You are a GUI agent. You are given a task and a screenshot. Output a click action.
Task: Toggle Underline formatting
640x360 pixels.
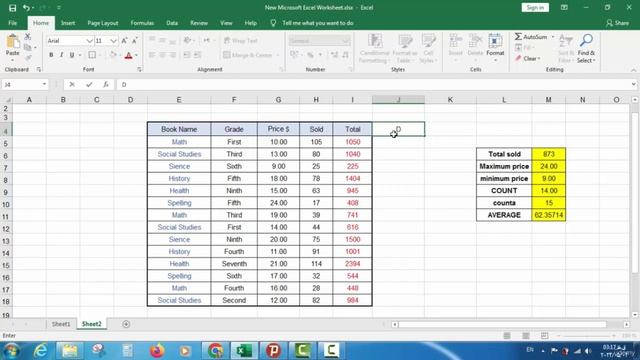72,55
